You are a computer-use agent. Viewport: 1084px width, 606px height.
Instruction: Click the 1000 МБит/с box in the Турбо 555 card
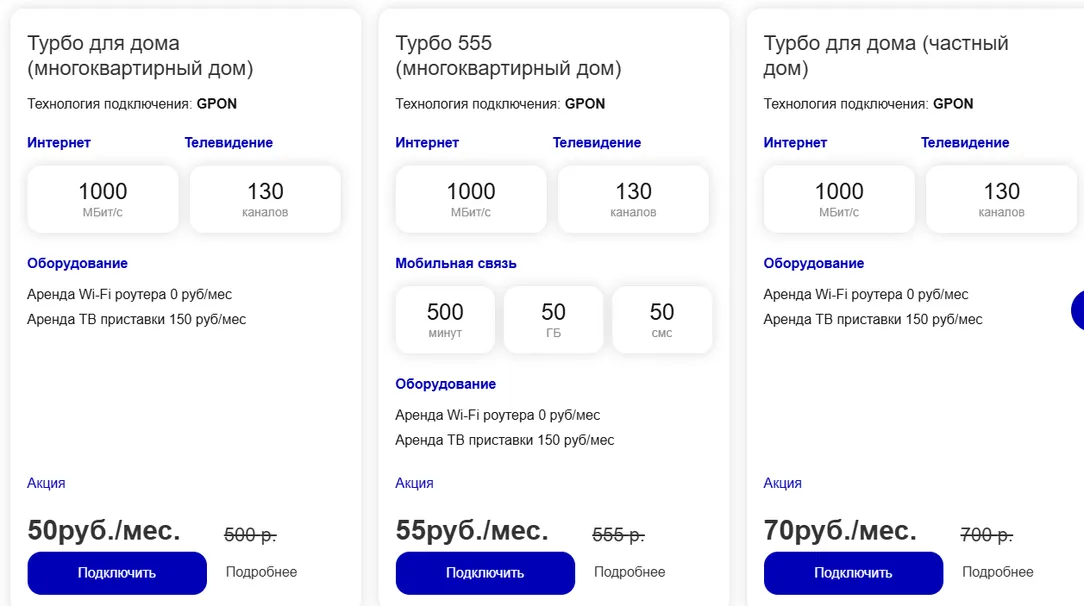click(471, 199)
